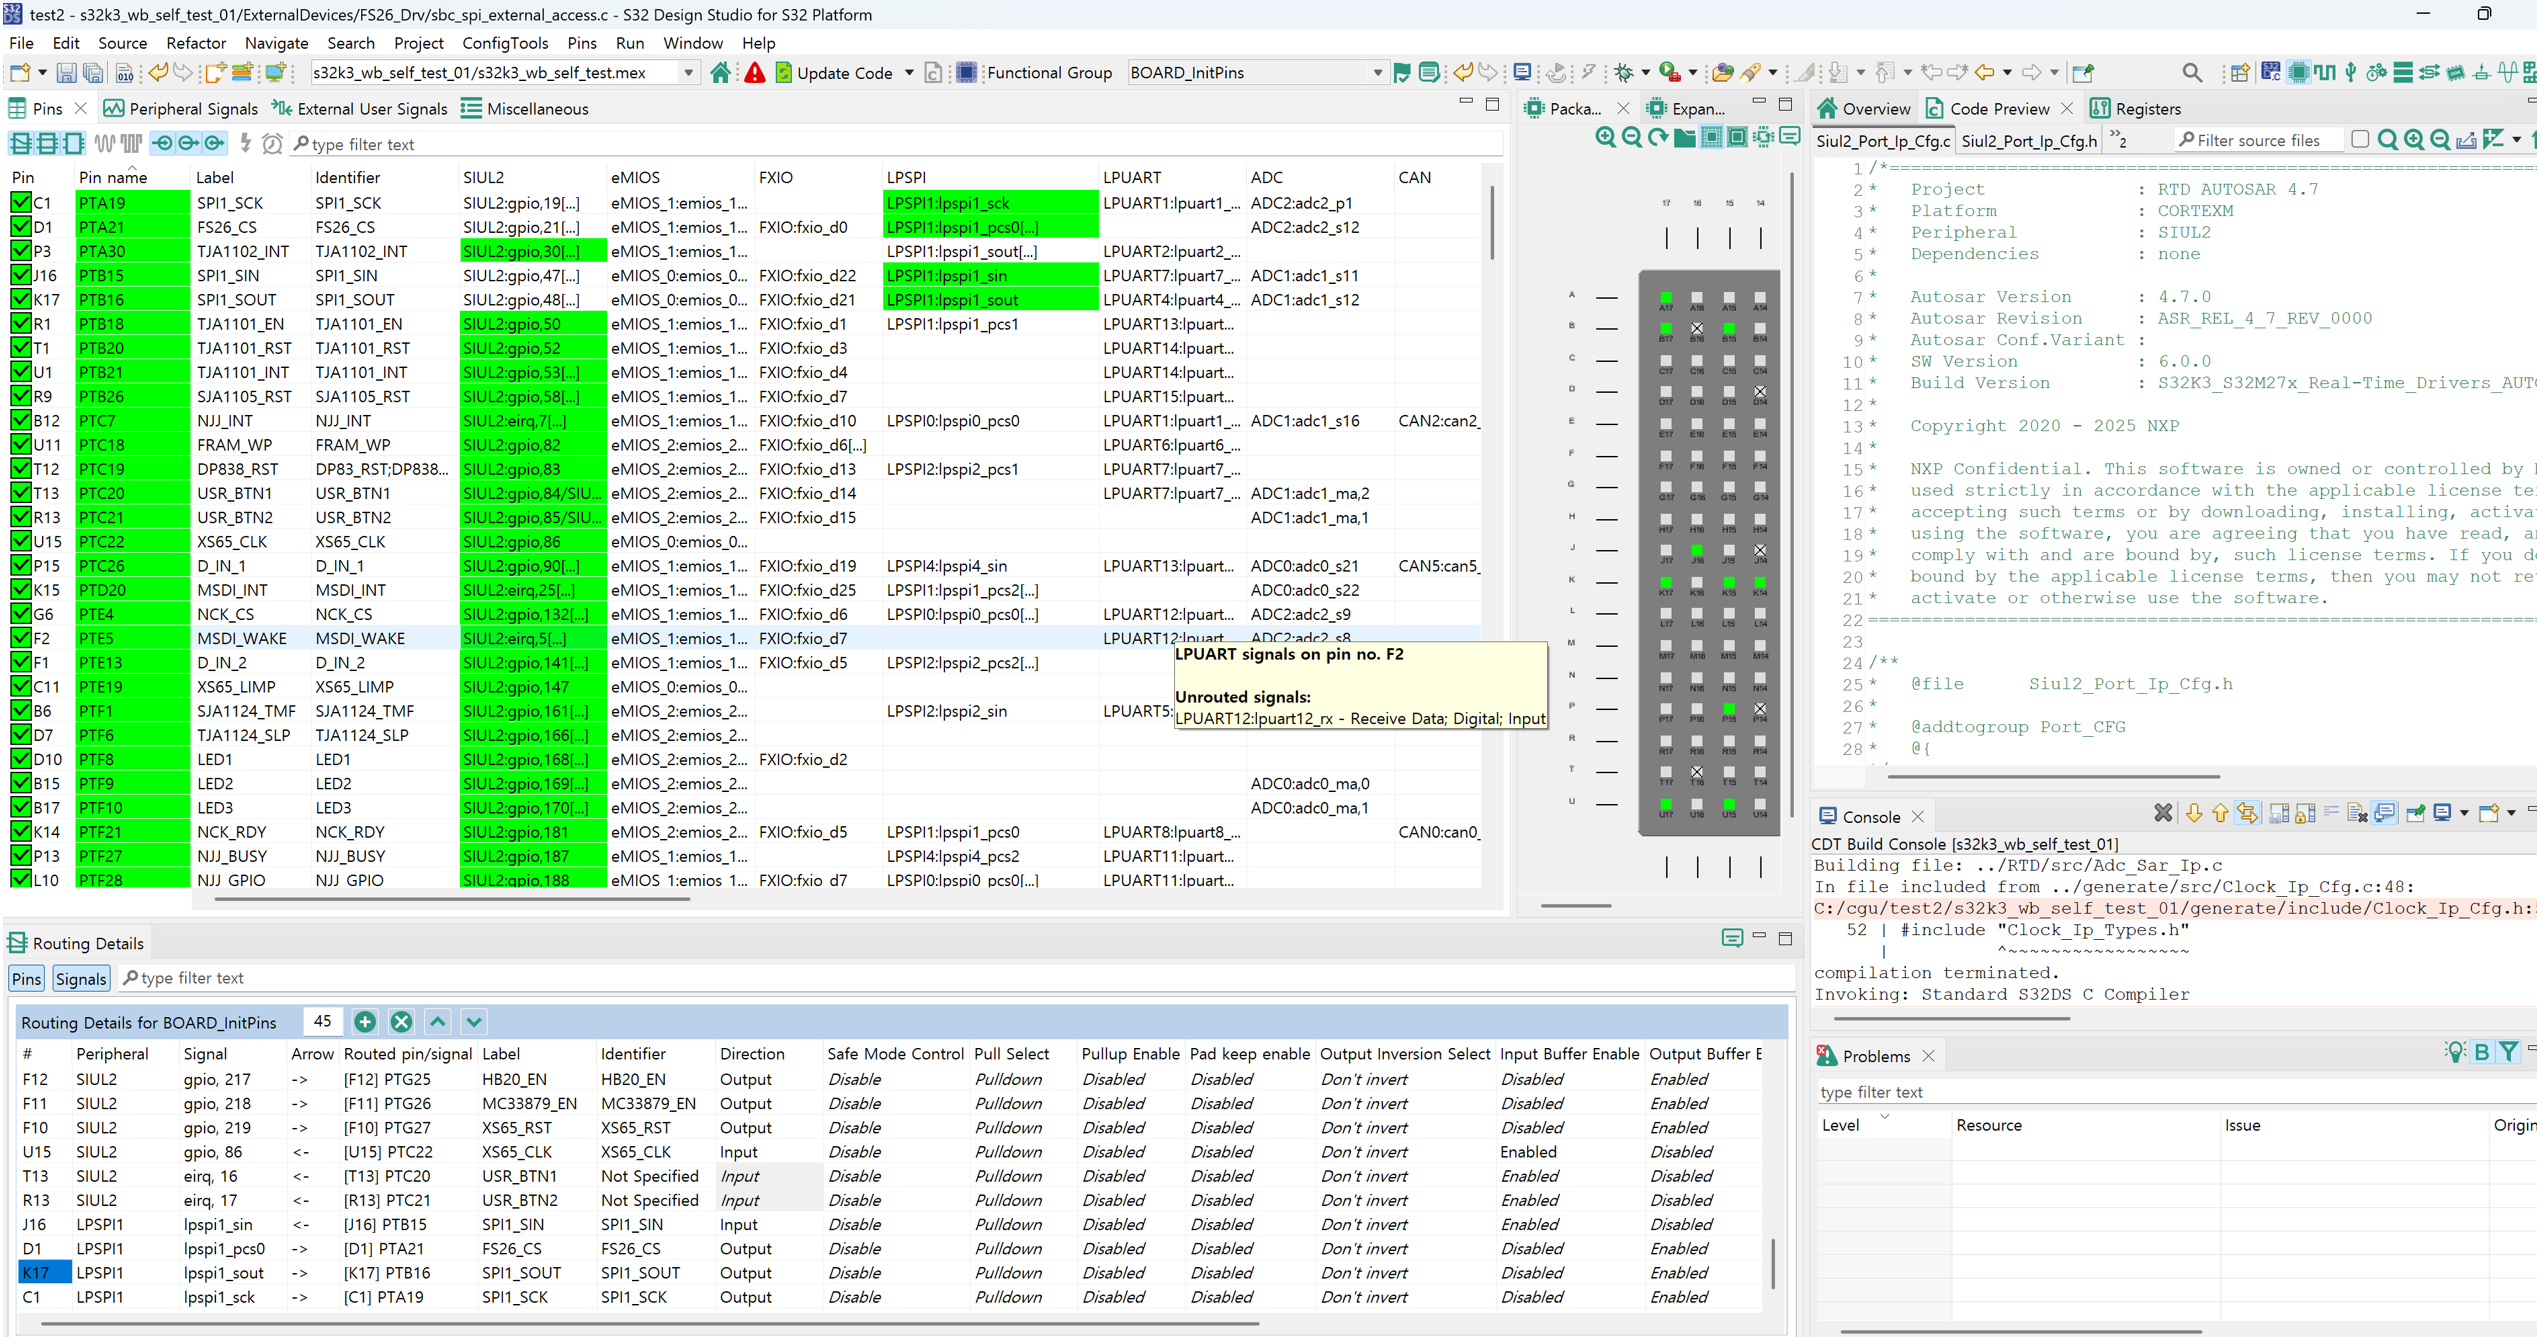
Task: Click the lightning route-pins icon in Pins toolbar
Action: click(x=244, y=143)
